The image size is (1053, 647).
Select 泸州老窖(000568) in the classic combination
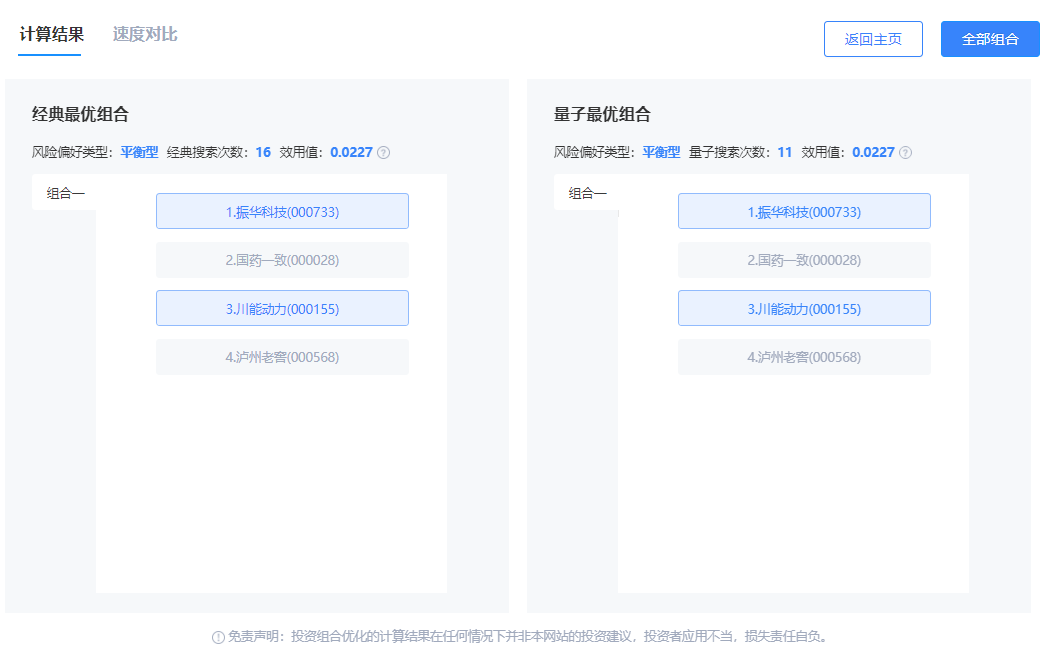(x=282, y=356)
